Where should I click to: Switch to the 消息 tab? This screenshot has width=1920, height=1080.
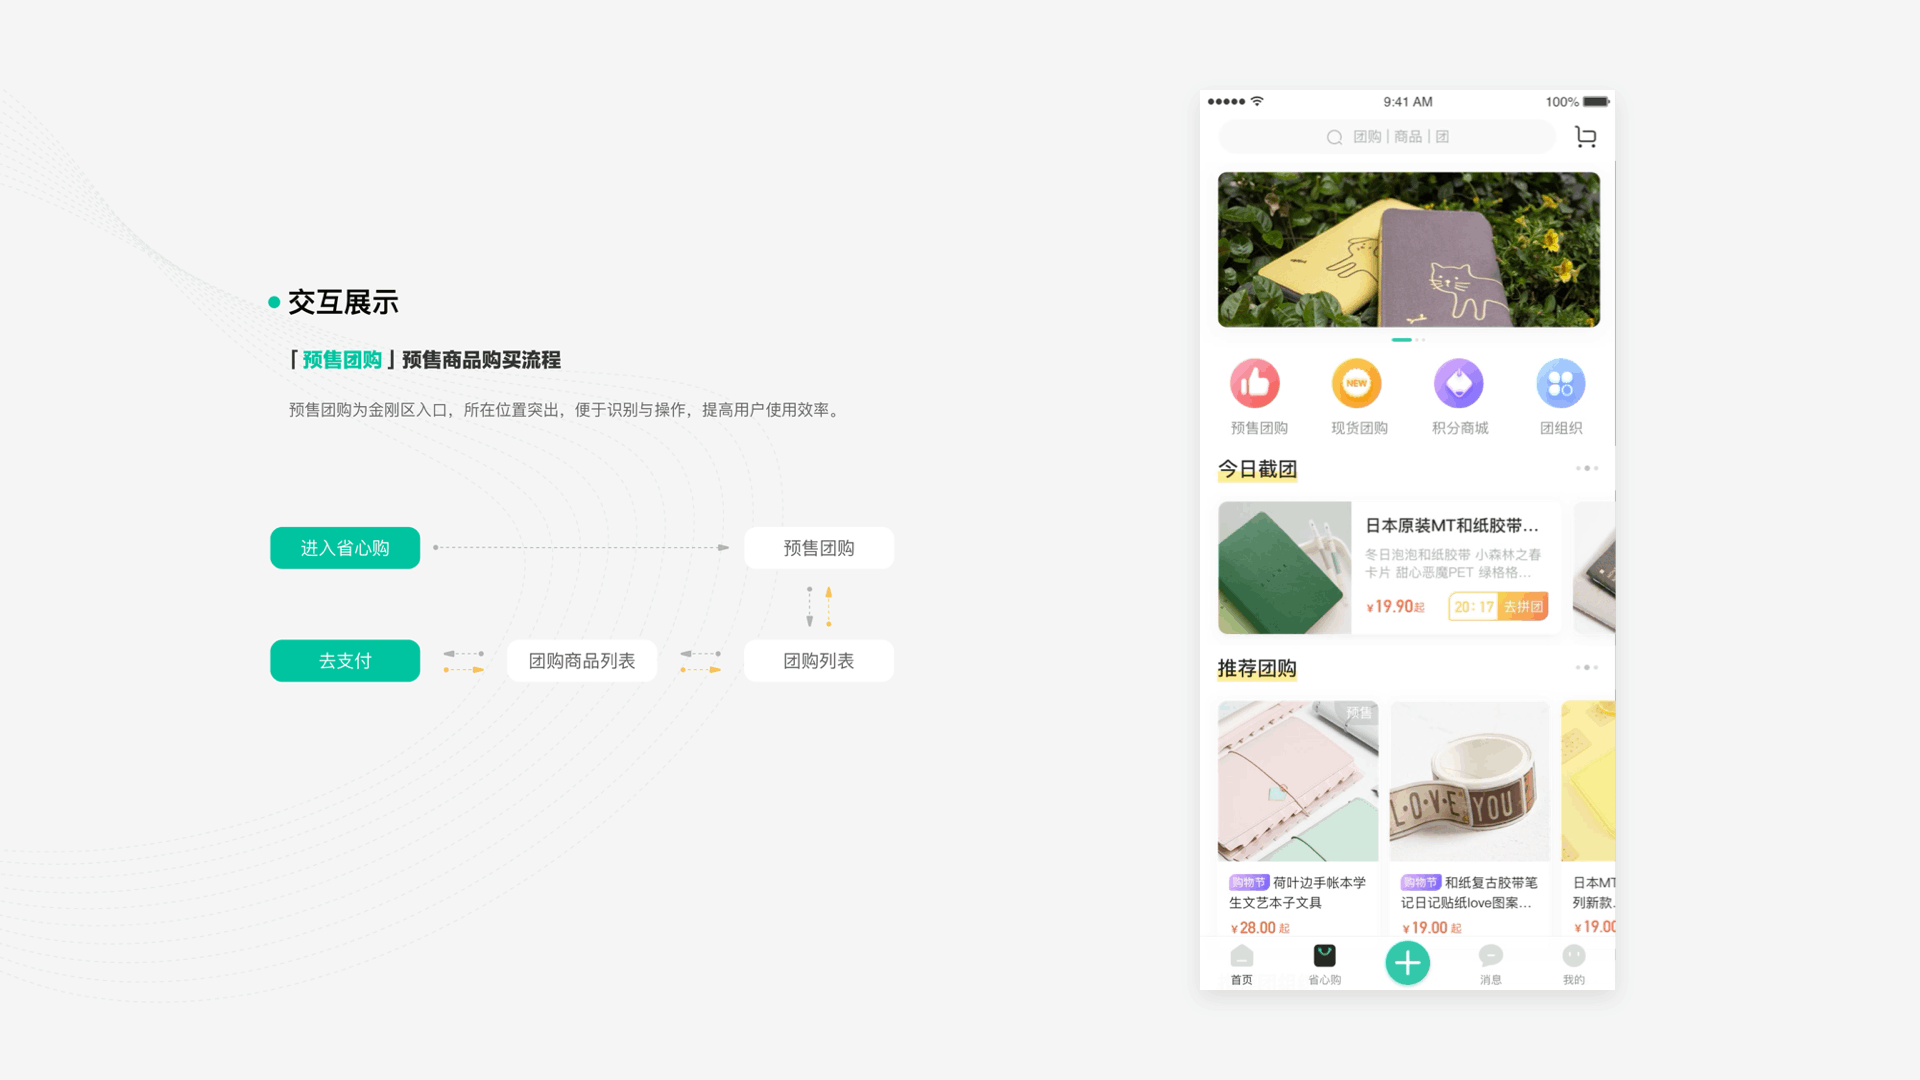[x=1491, y=965]
